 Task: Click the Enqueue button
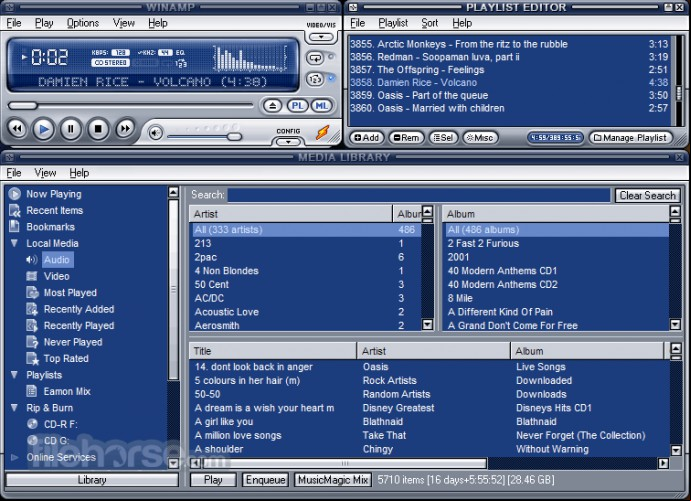coord(265,480)
